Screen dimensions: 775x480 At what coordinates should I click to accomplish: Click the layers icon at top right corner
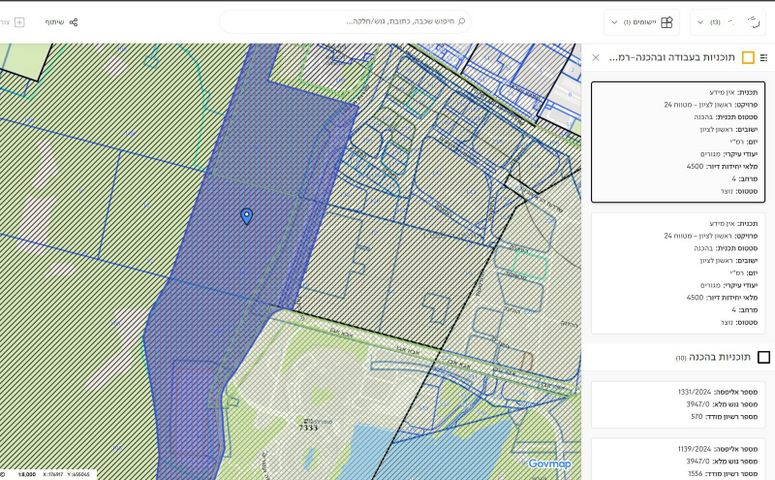click(754, 22)
